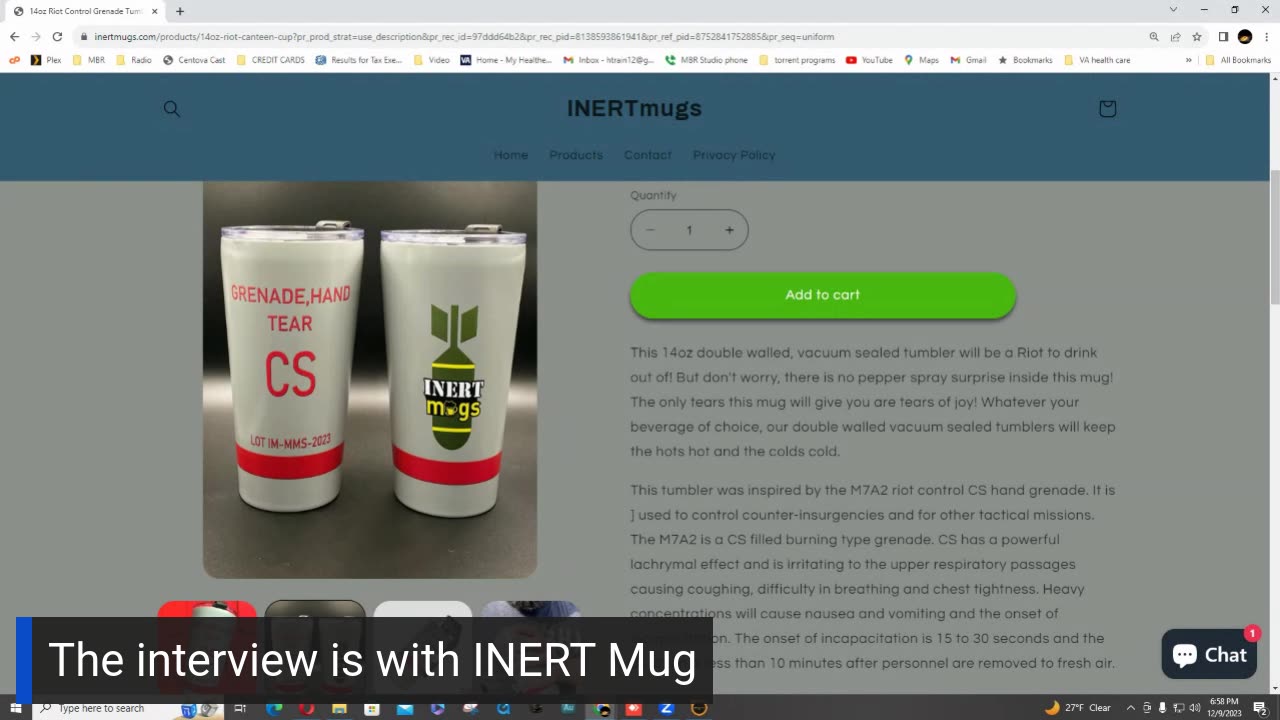Viewport: 1280px width, 720px height.
Task: Open the All Bookmarks folder
Action: 1238,60
